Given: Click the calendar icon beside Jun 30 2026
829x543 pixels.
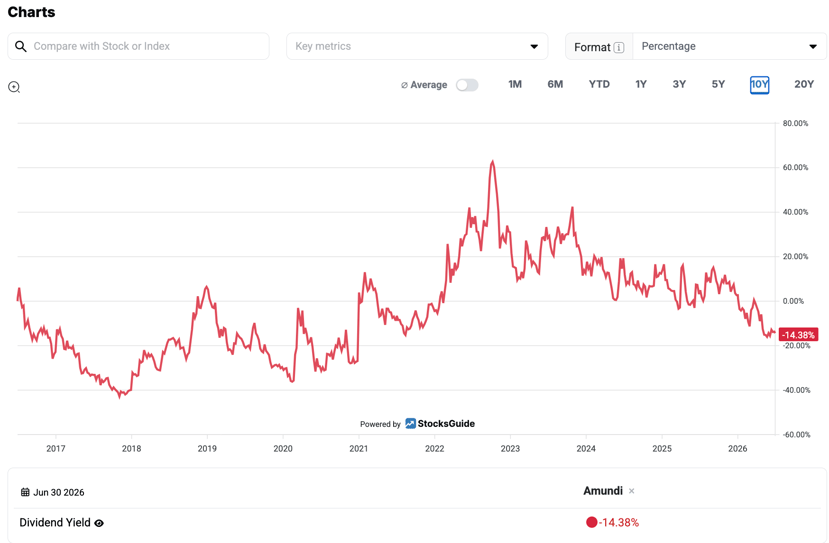Looking at the screenshot, I should (x=25, y=492).
